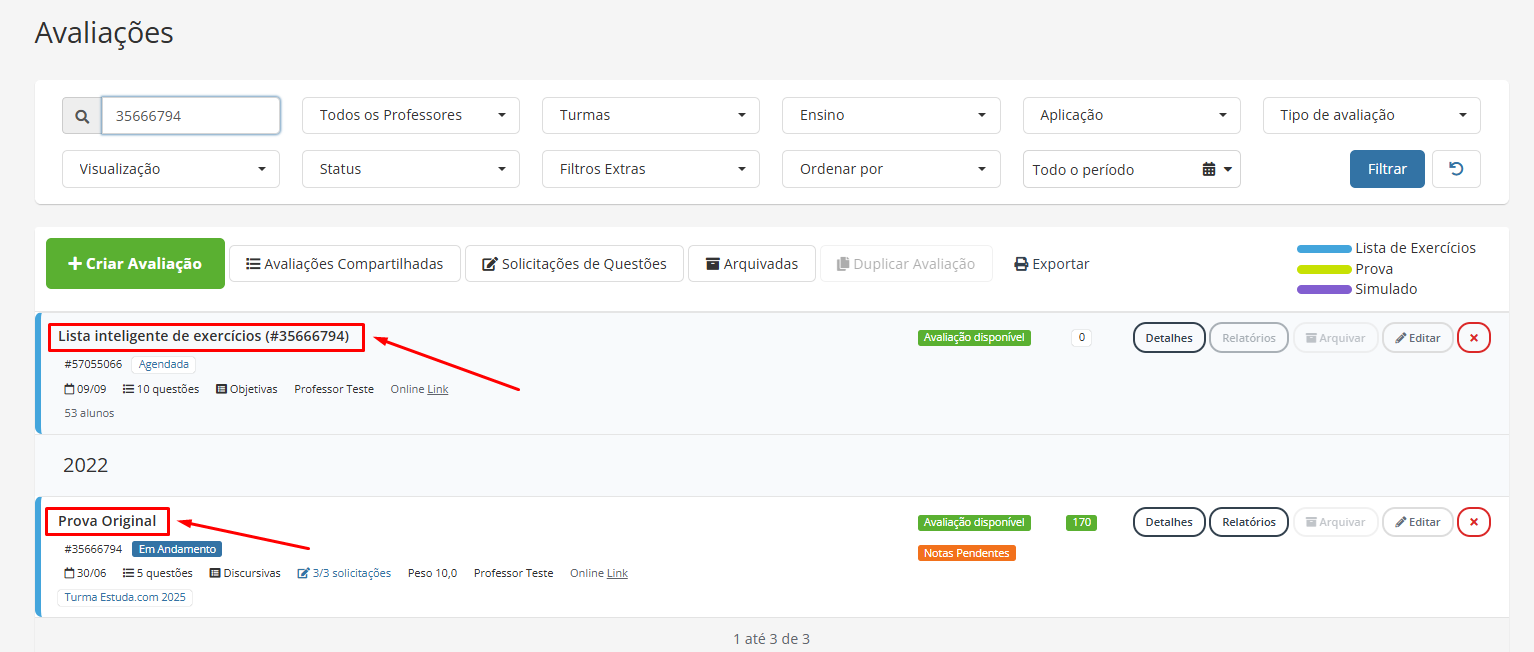This screenshot has height=652, width=1534.
Task: Click Arquivar in Prova Original row
Action: click(x=1335, y=522)
